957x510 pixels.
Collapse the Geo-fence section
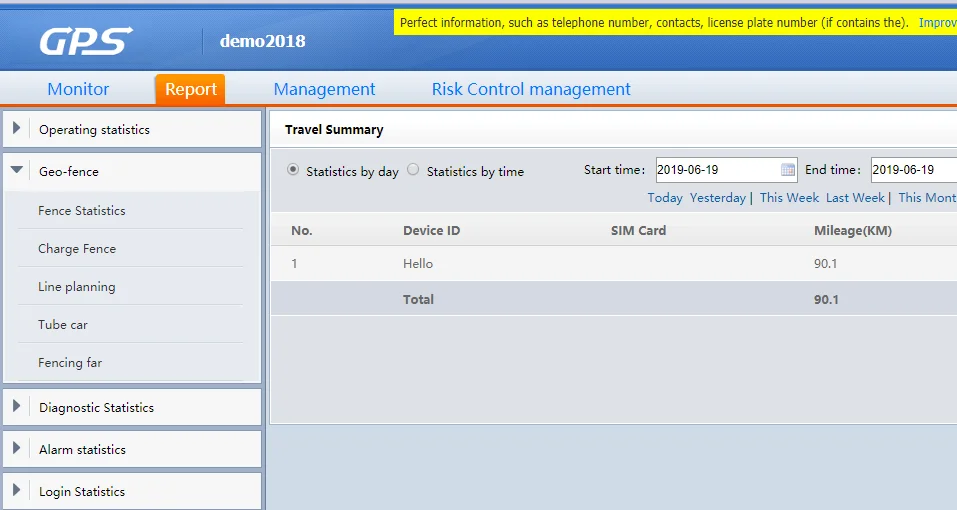pos(68,171)
